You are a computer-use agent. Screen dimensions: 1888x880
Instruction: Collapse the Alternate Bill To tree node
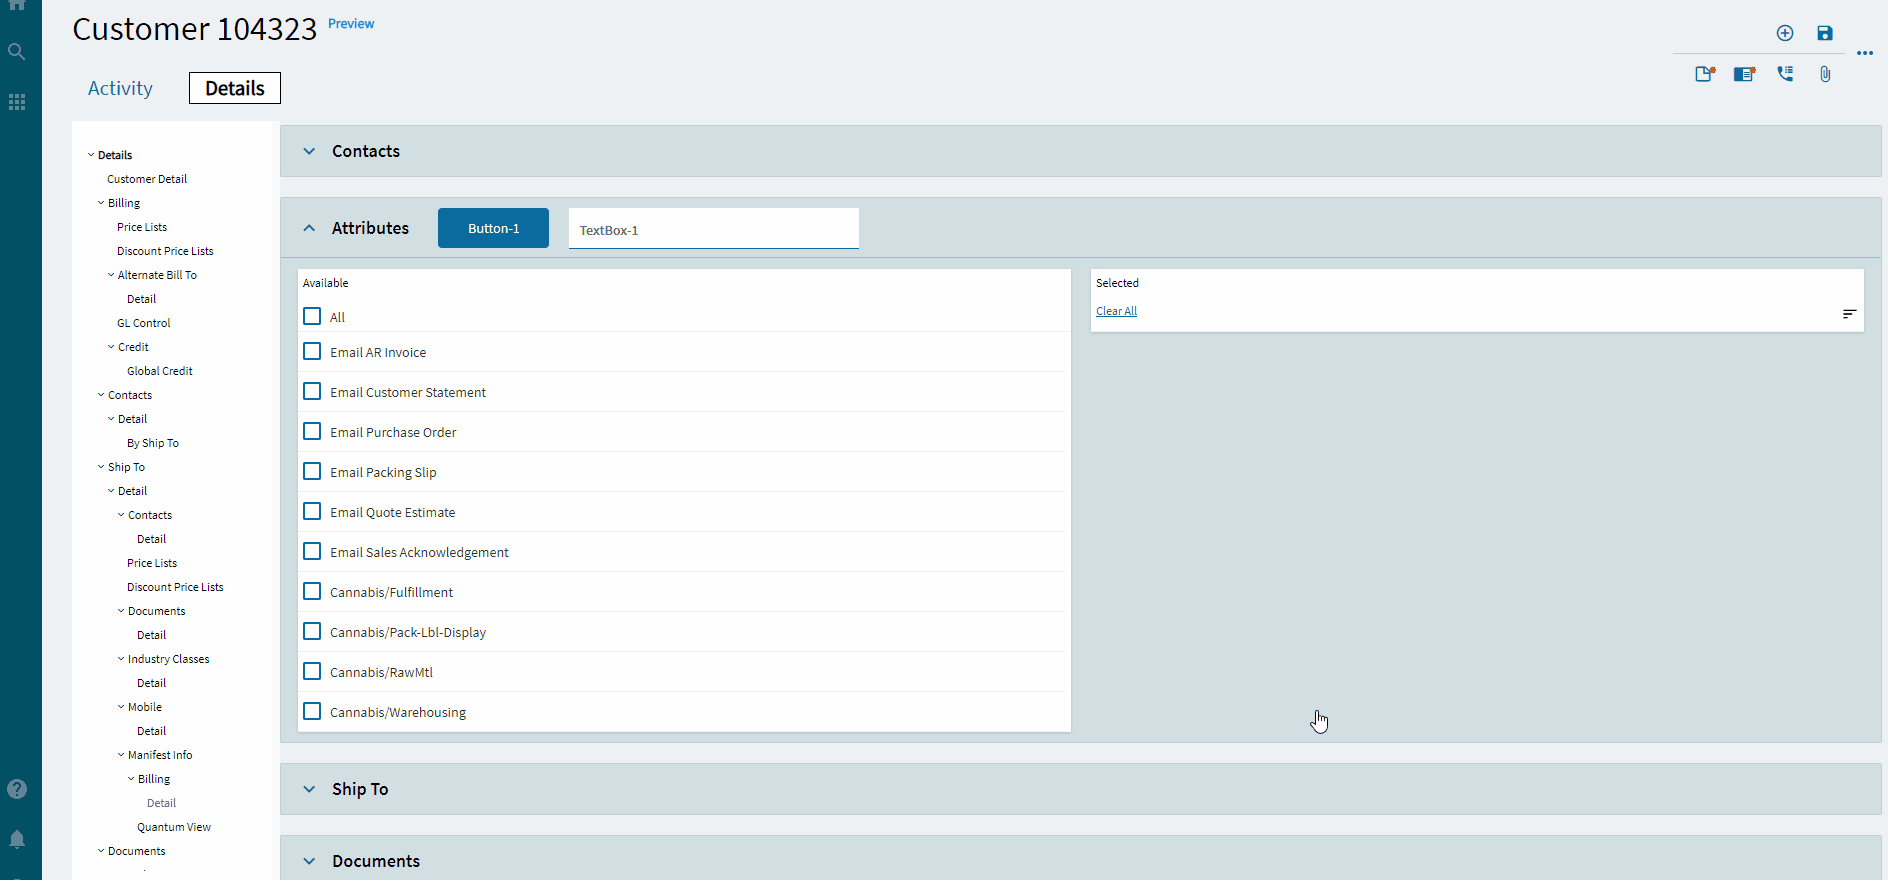point(111,275)
